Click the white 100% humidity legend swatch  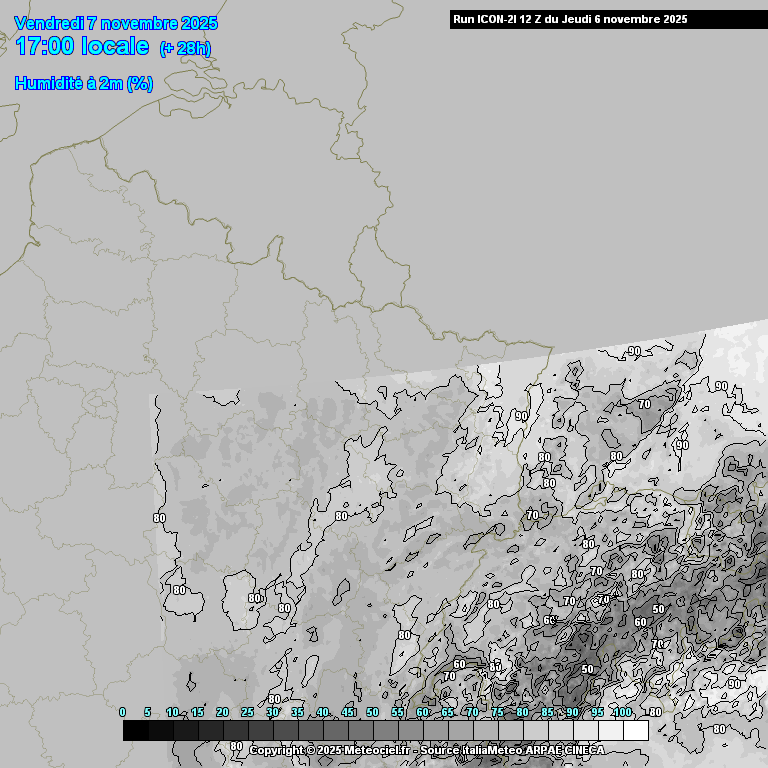[635, 731]
